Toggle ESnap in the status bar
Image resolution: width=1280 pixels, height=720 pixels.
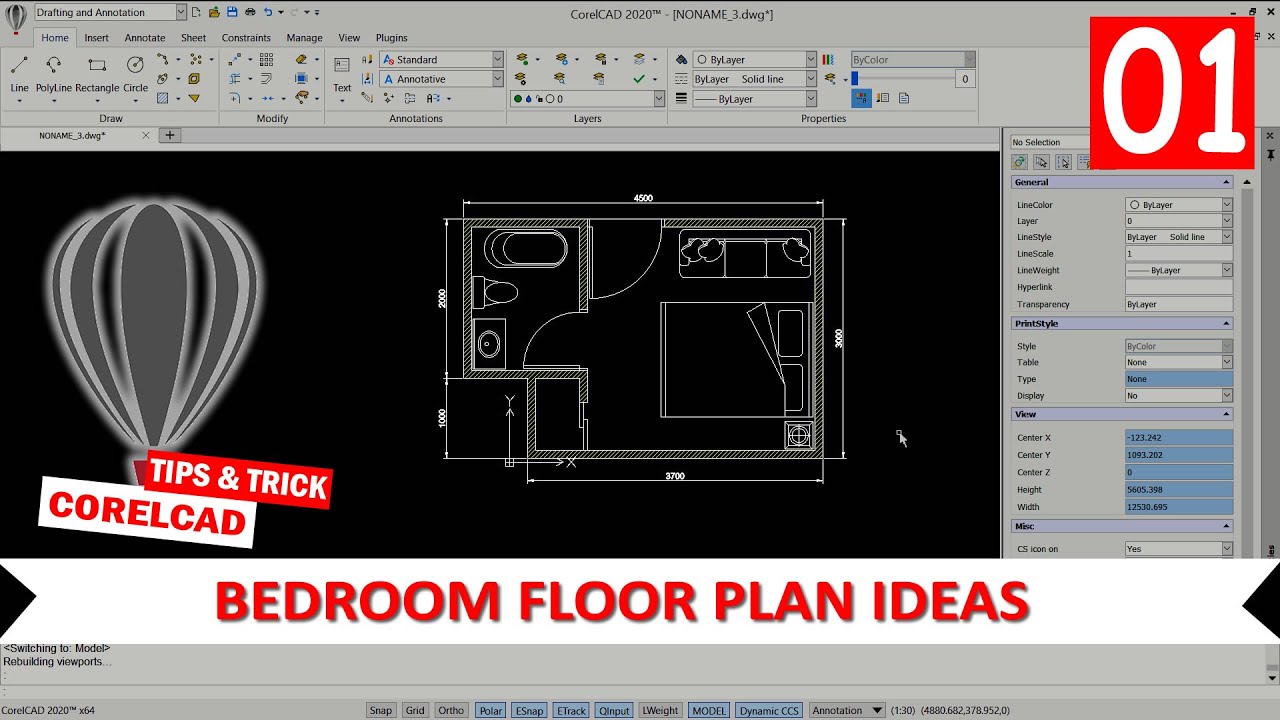528,710
